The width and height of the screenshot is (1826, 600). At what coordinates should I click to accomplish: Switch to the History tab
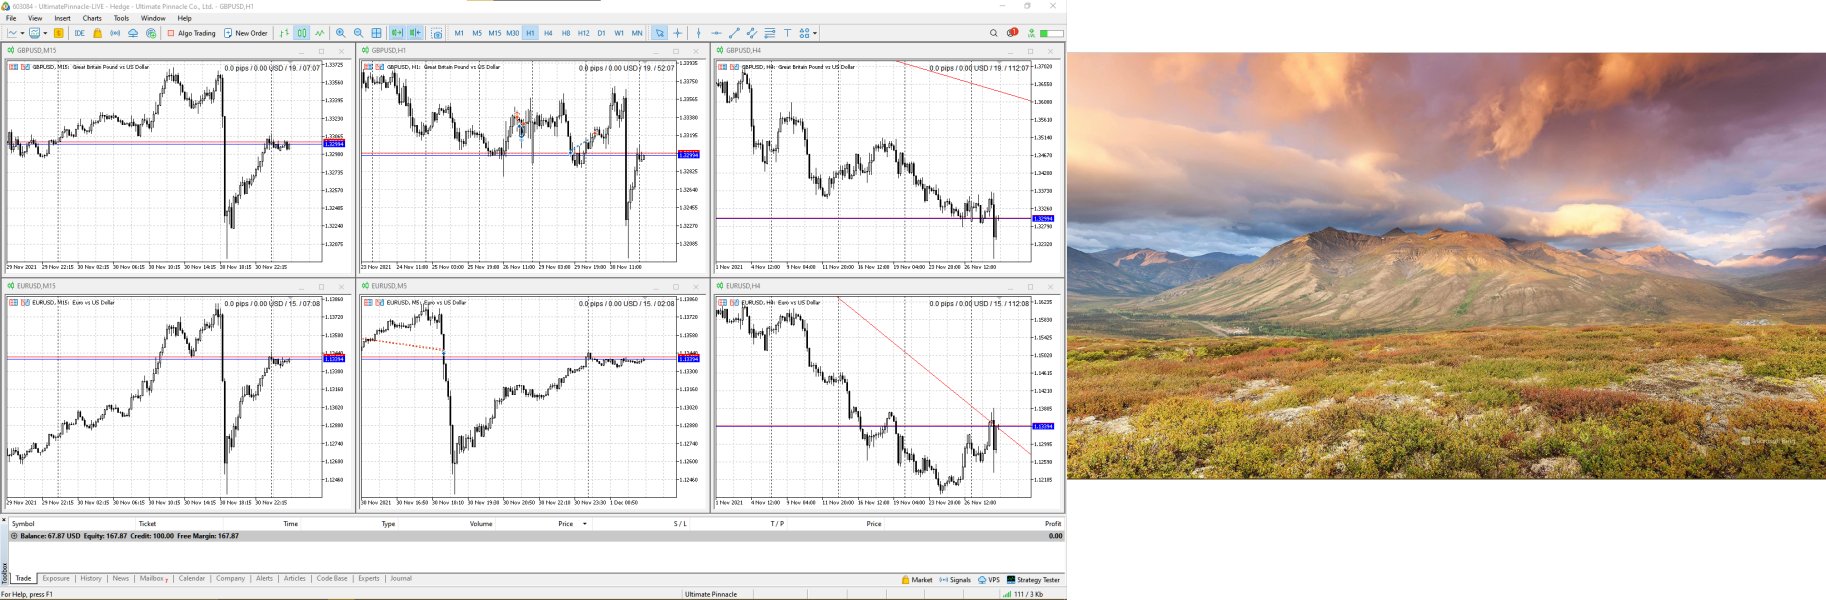pos(91,579)
